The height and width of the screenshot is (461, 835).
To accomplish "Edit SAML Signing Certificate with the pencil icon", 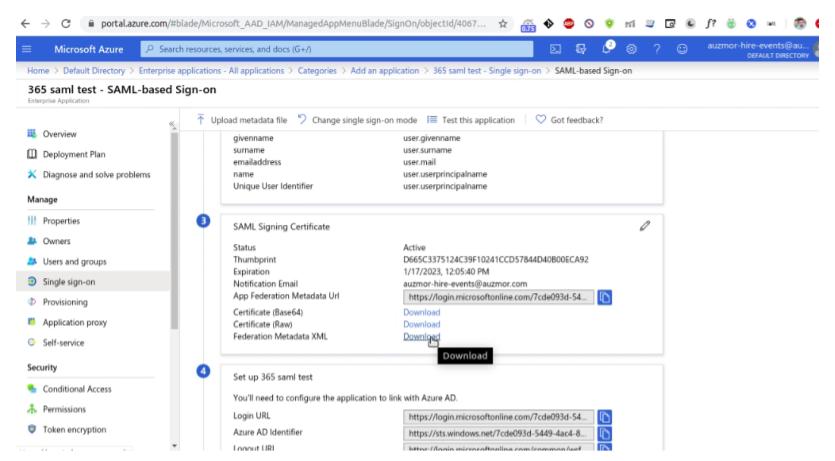I will pos(645,226).
